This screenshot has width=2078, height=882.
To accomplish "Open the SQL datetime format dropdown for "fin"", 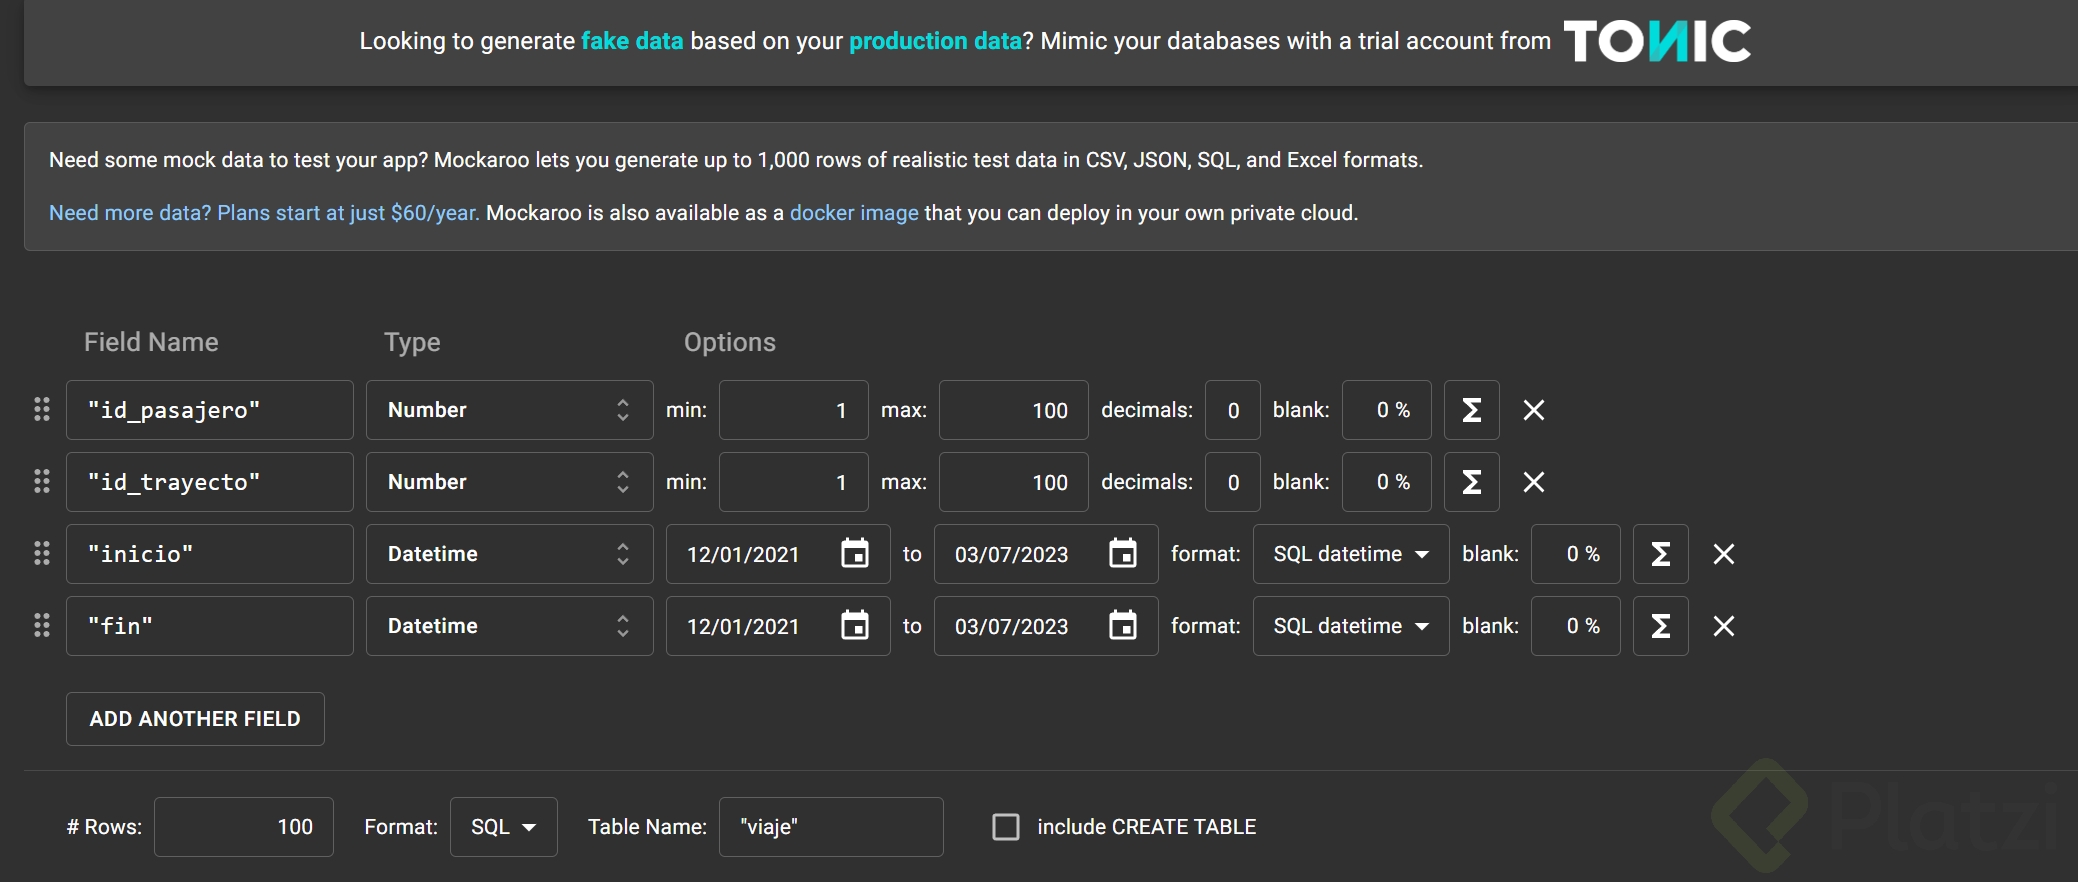I will click(x=1351, y=626).
